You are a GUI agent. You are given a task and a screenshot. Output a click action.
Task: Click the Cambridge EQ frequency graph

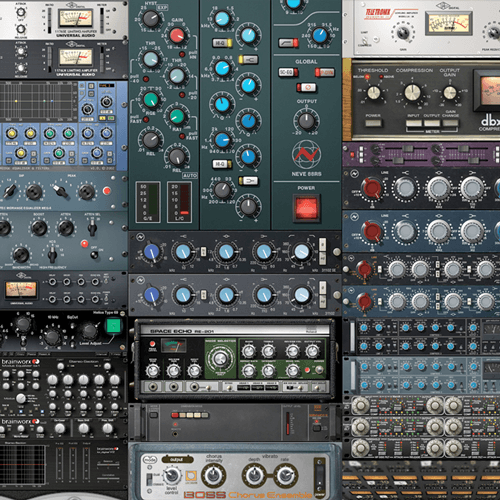click(38, 101)
